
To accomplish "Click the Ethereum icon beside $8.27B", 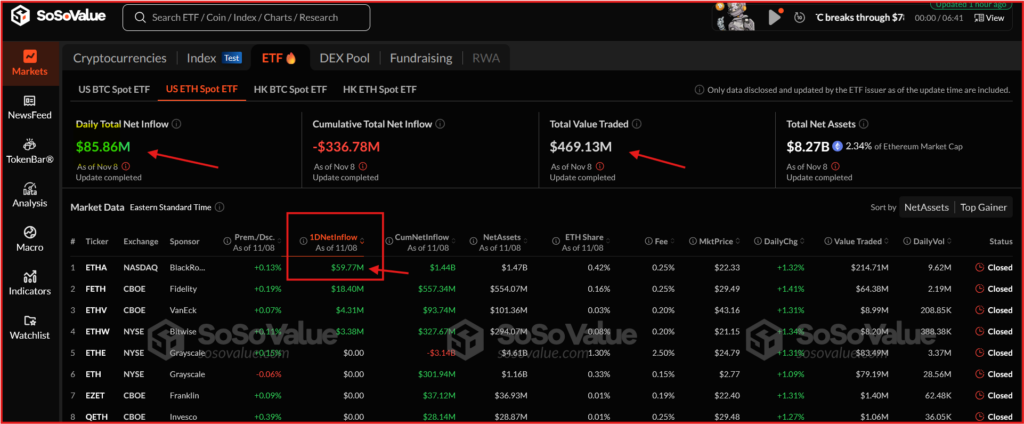I will pyautogui.click(x=837, y=147).
